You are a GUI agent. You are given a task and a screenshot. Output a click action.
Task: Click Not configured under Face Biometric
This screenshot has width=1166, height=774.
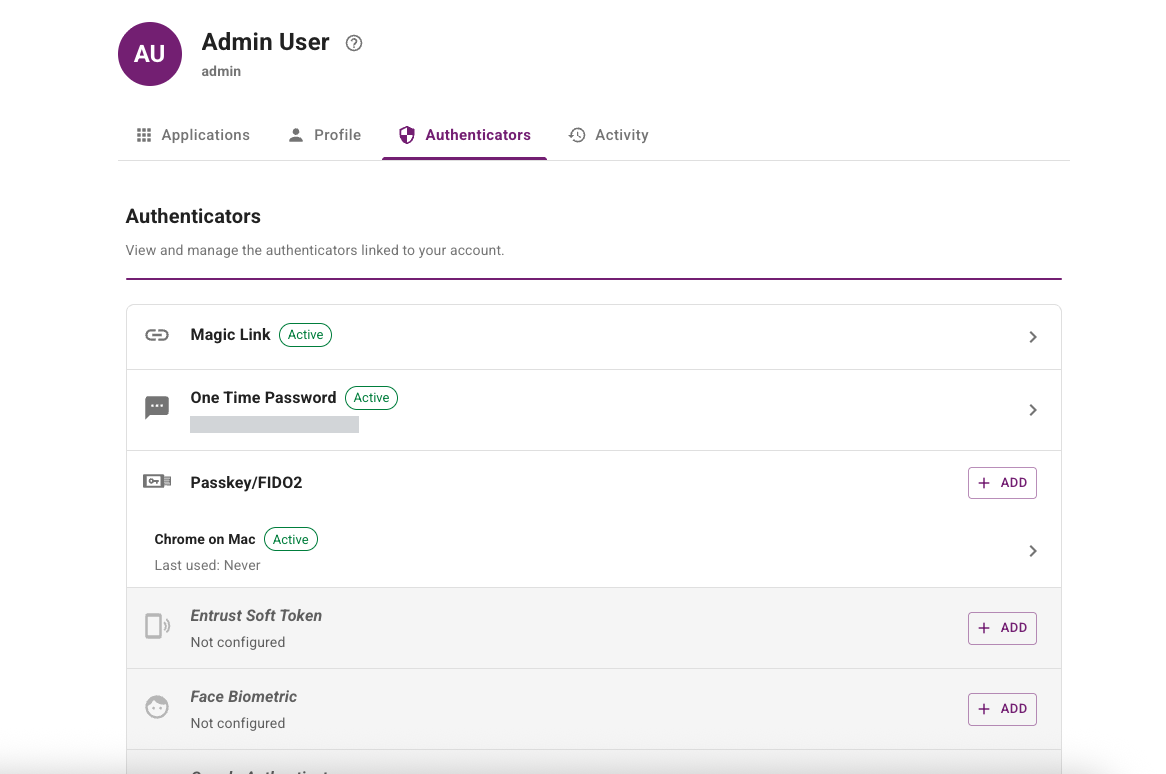238,723
